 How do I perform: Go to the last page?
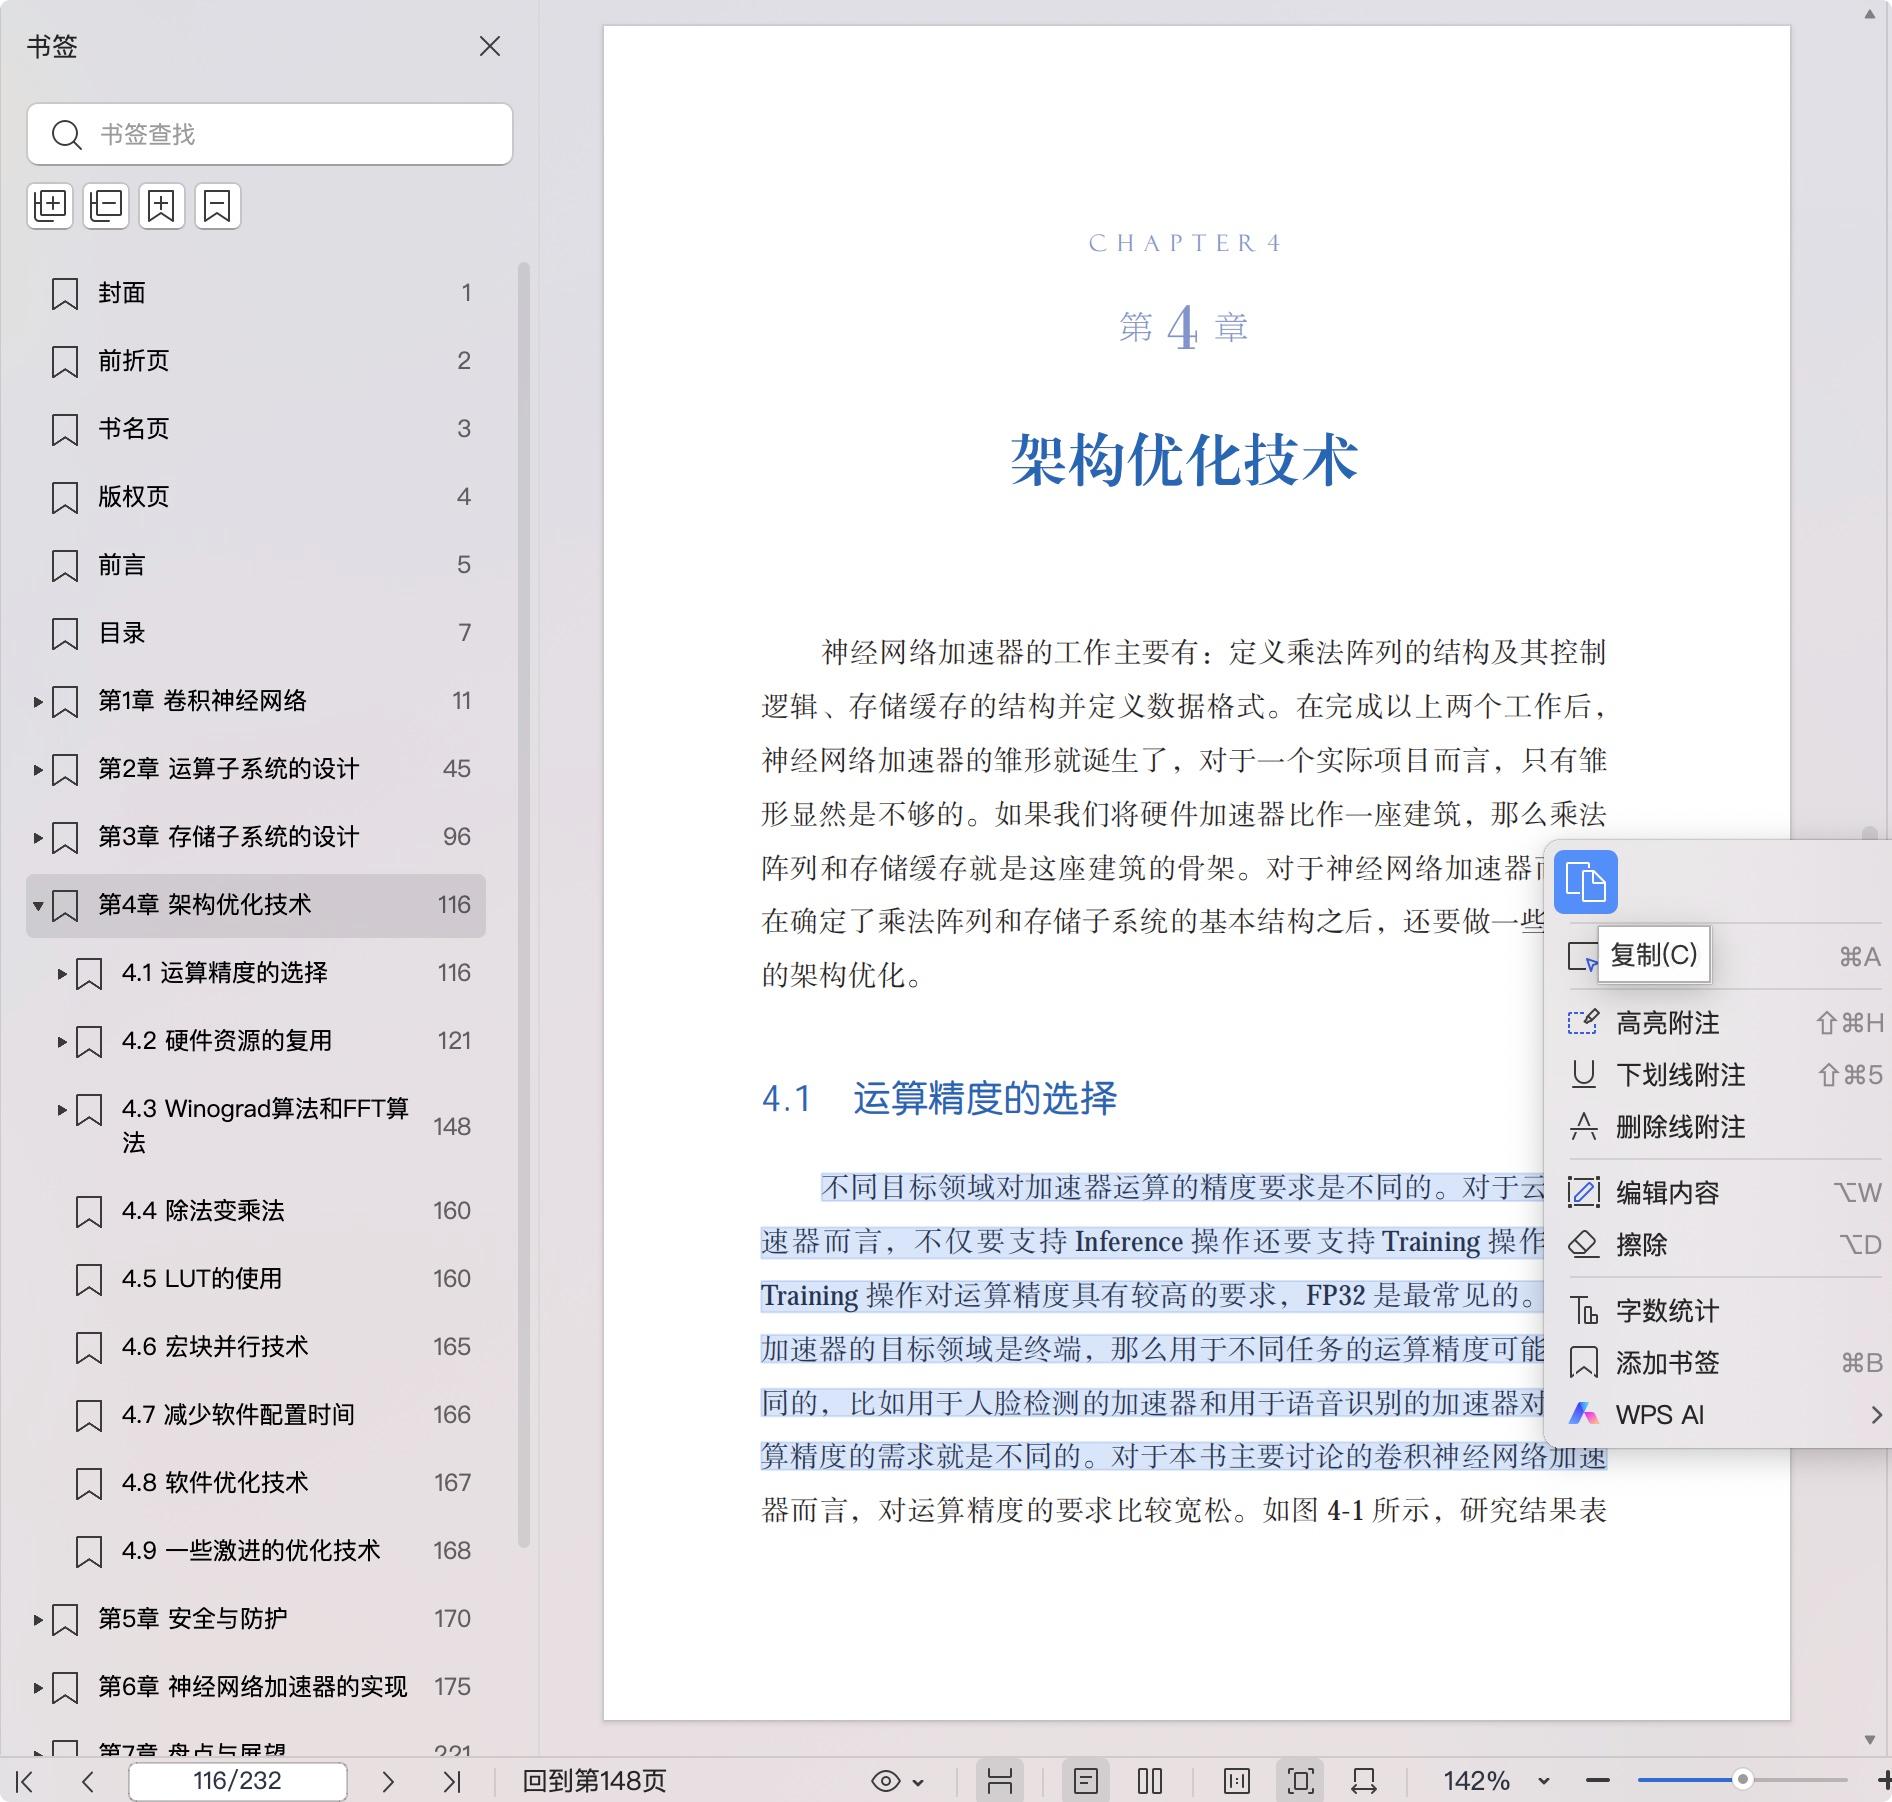pyautogui.click(x=452, y=1781)
